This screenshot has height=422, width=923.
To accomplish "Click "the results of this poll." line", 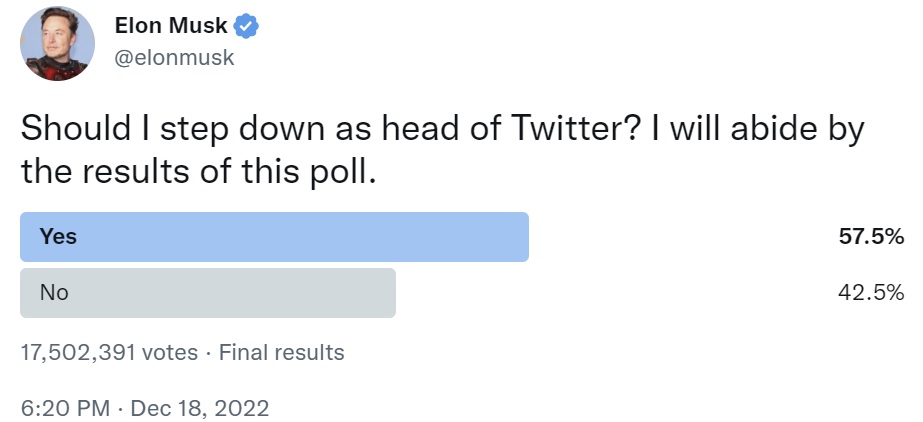I will 197,171.
